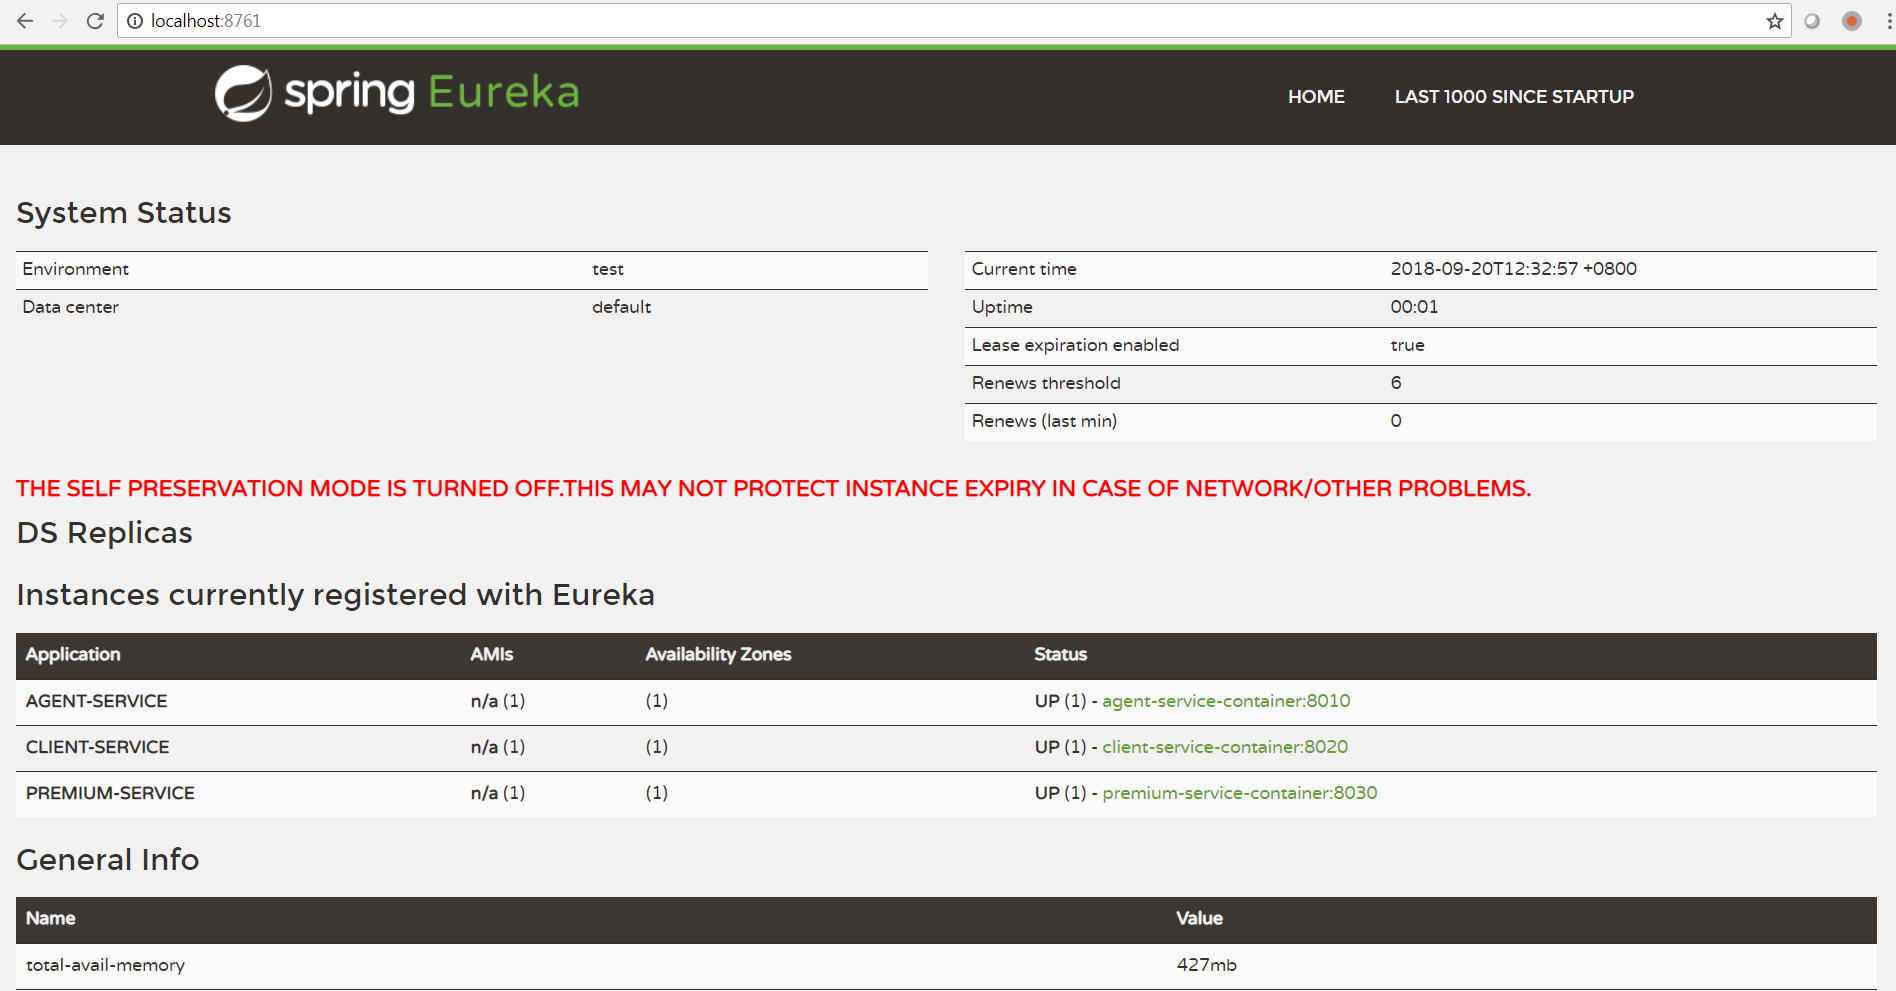
Task: Open premium-service-container:8030 instance link
Action: 1240,793
